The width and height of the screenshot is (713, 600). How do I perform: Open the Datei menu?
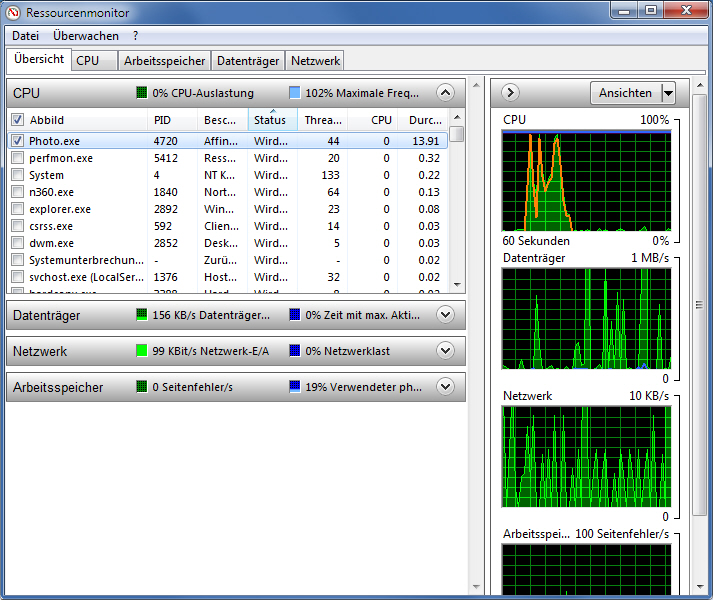pyautogui.click(x=25, y=36)
